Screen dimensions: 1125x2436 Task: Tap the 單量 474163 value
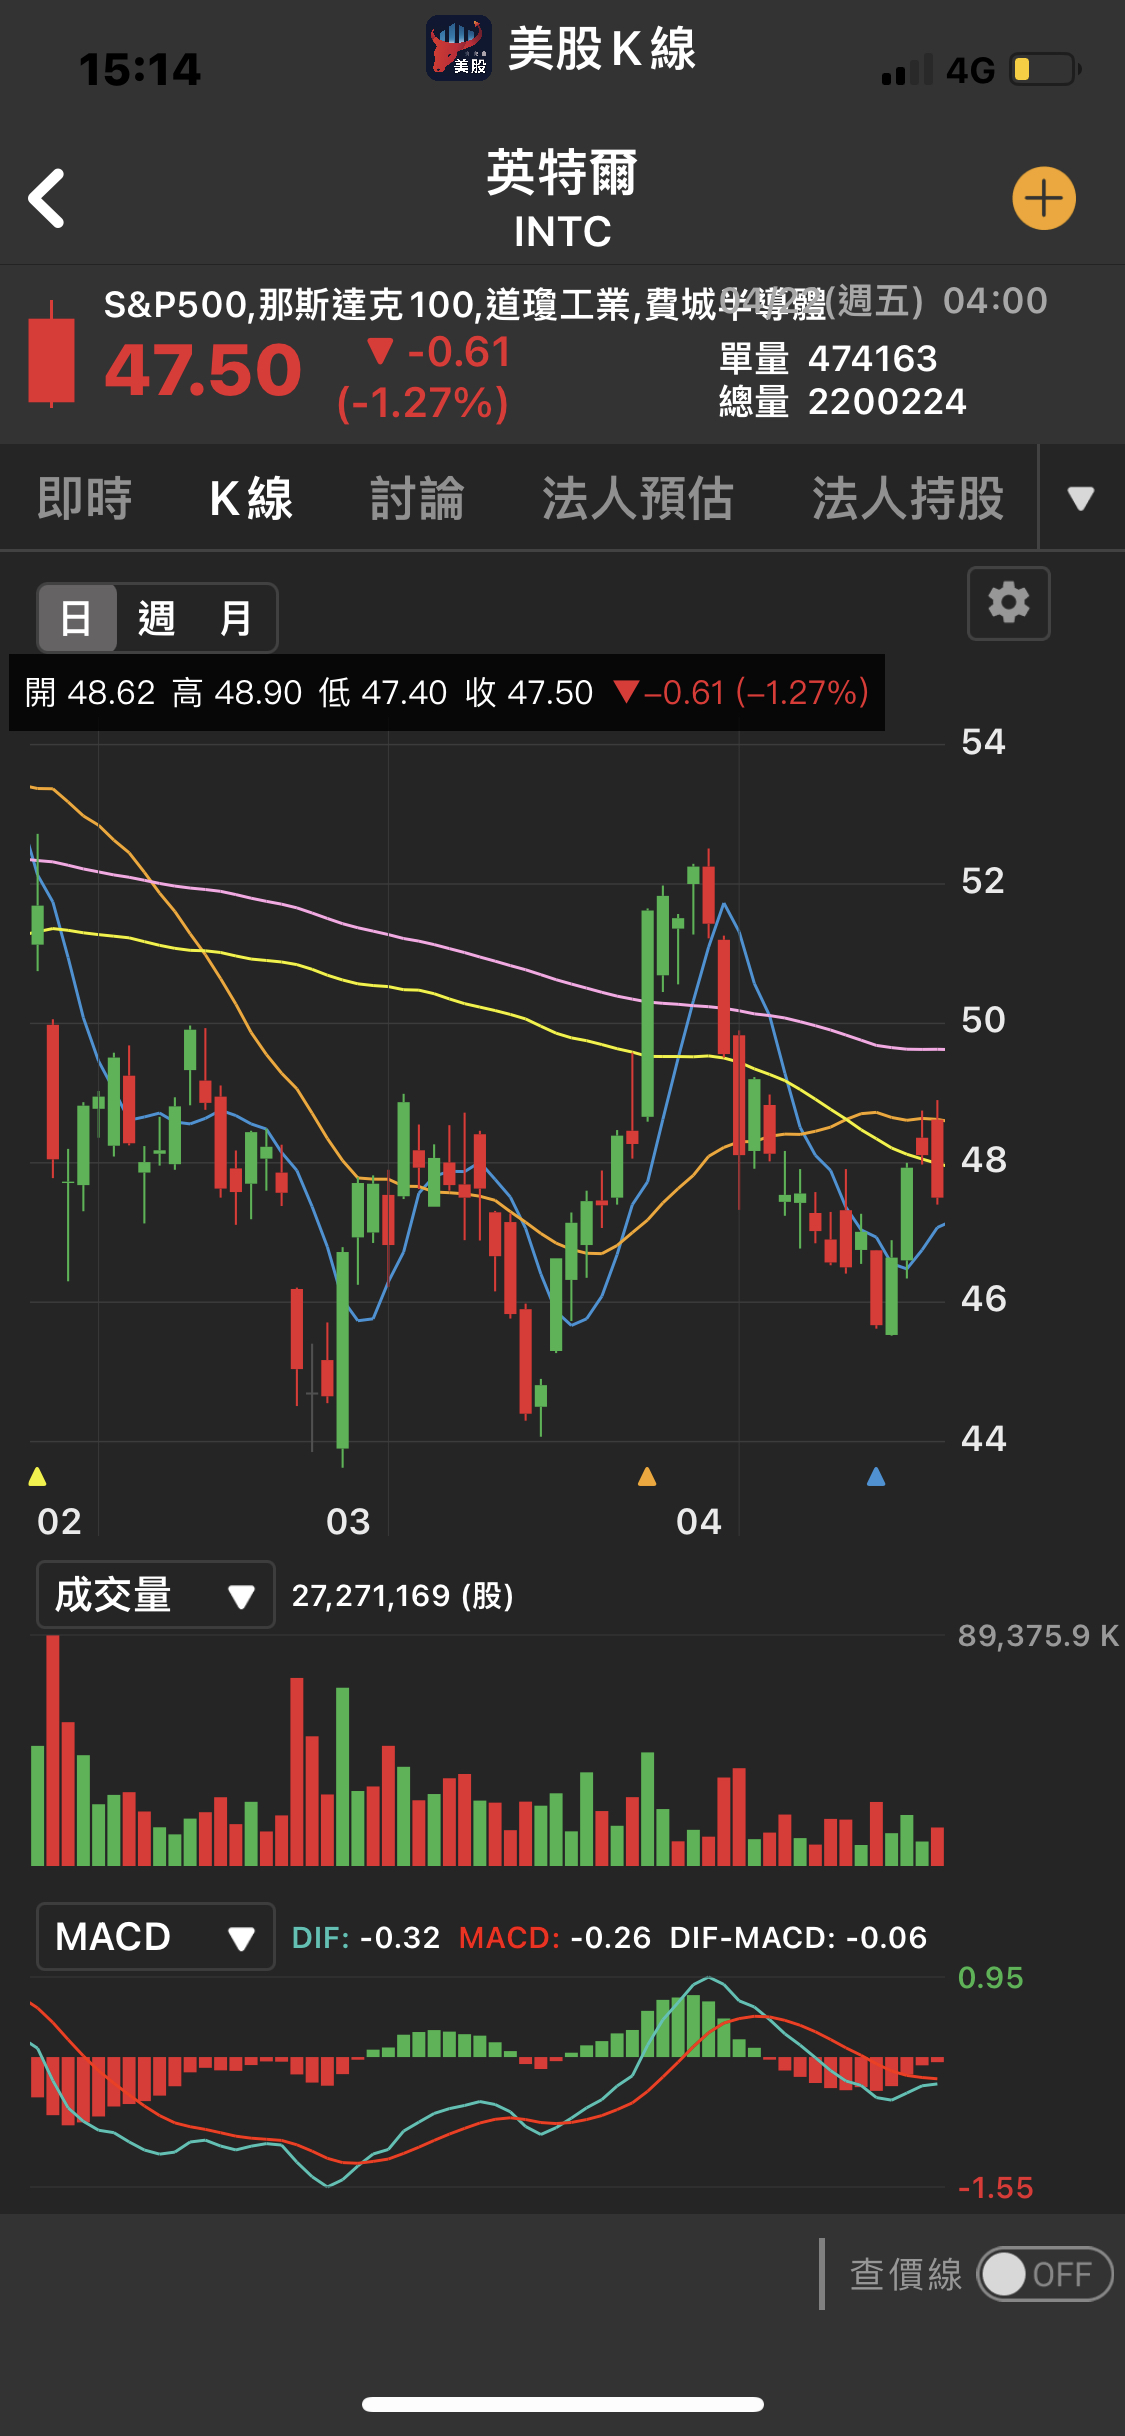click(x=828, y=358)
